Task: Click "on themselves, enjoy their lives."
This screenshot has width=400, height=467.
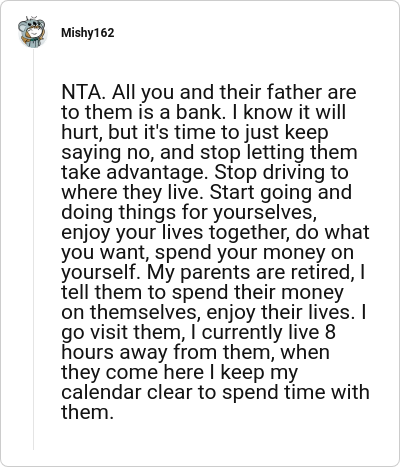Action: coord(209,312)
